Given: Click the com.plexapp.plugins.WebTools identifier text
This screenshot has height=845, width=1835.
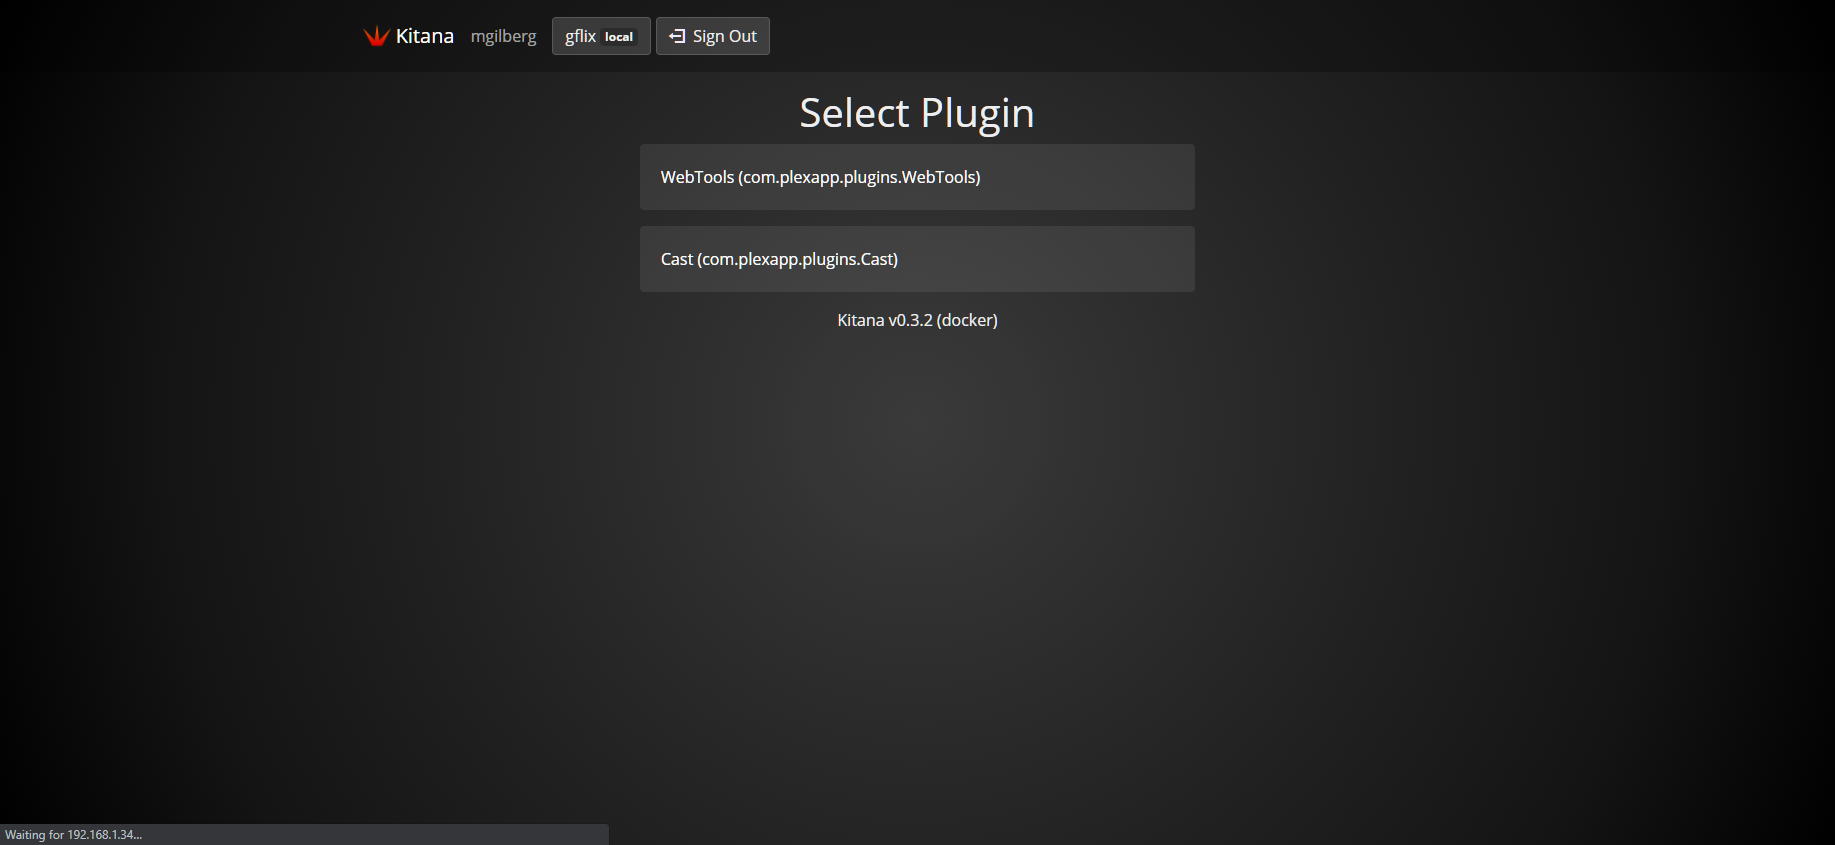Looking at the screenshot, I should [859, 177].
